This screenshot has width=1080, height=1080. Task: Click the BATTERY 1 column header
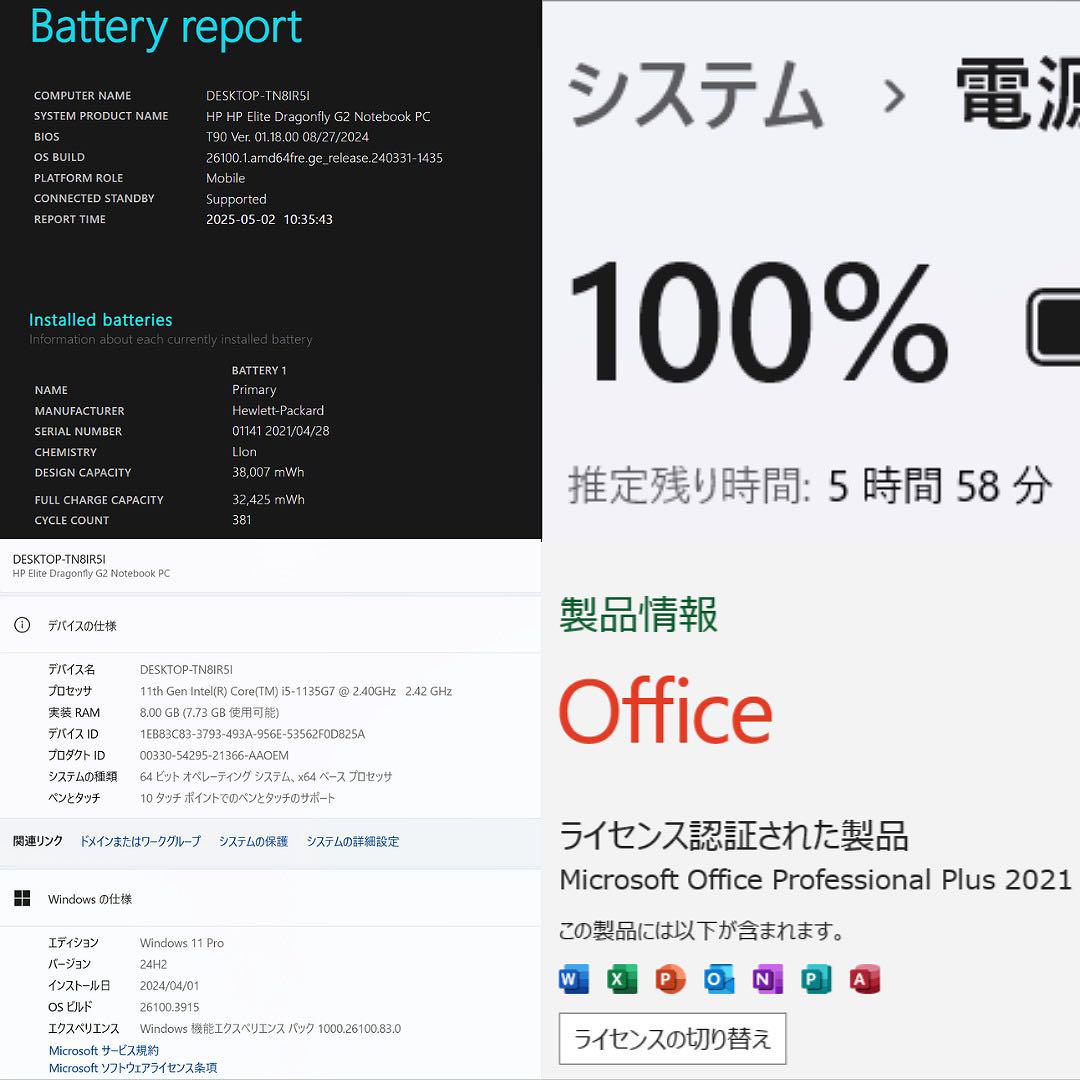click(259, 370)
